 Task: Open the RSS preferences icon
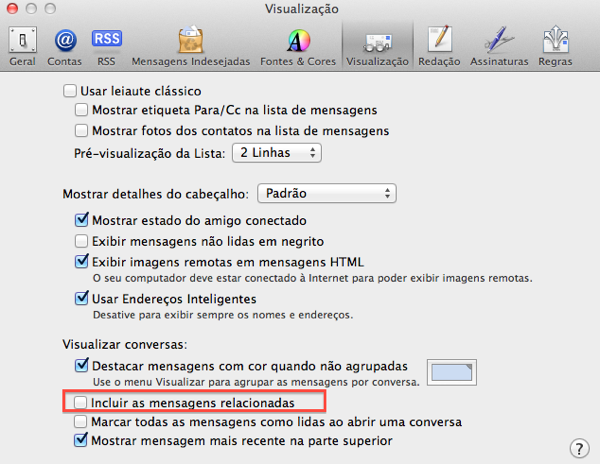point(107,39)
